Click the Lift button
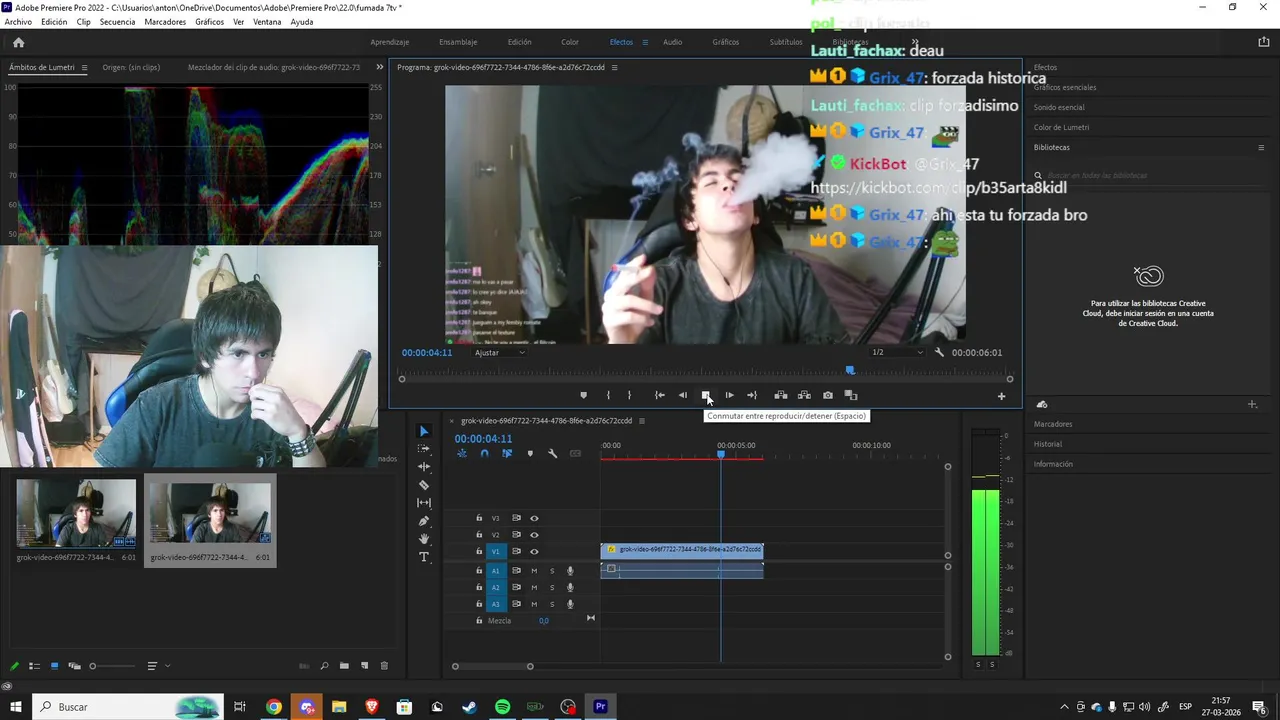 780,395
